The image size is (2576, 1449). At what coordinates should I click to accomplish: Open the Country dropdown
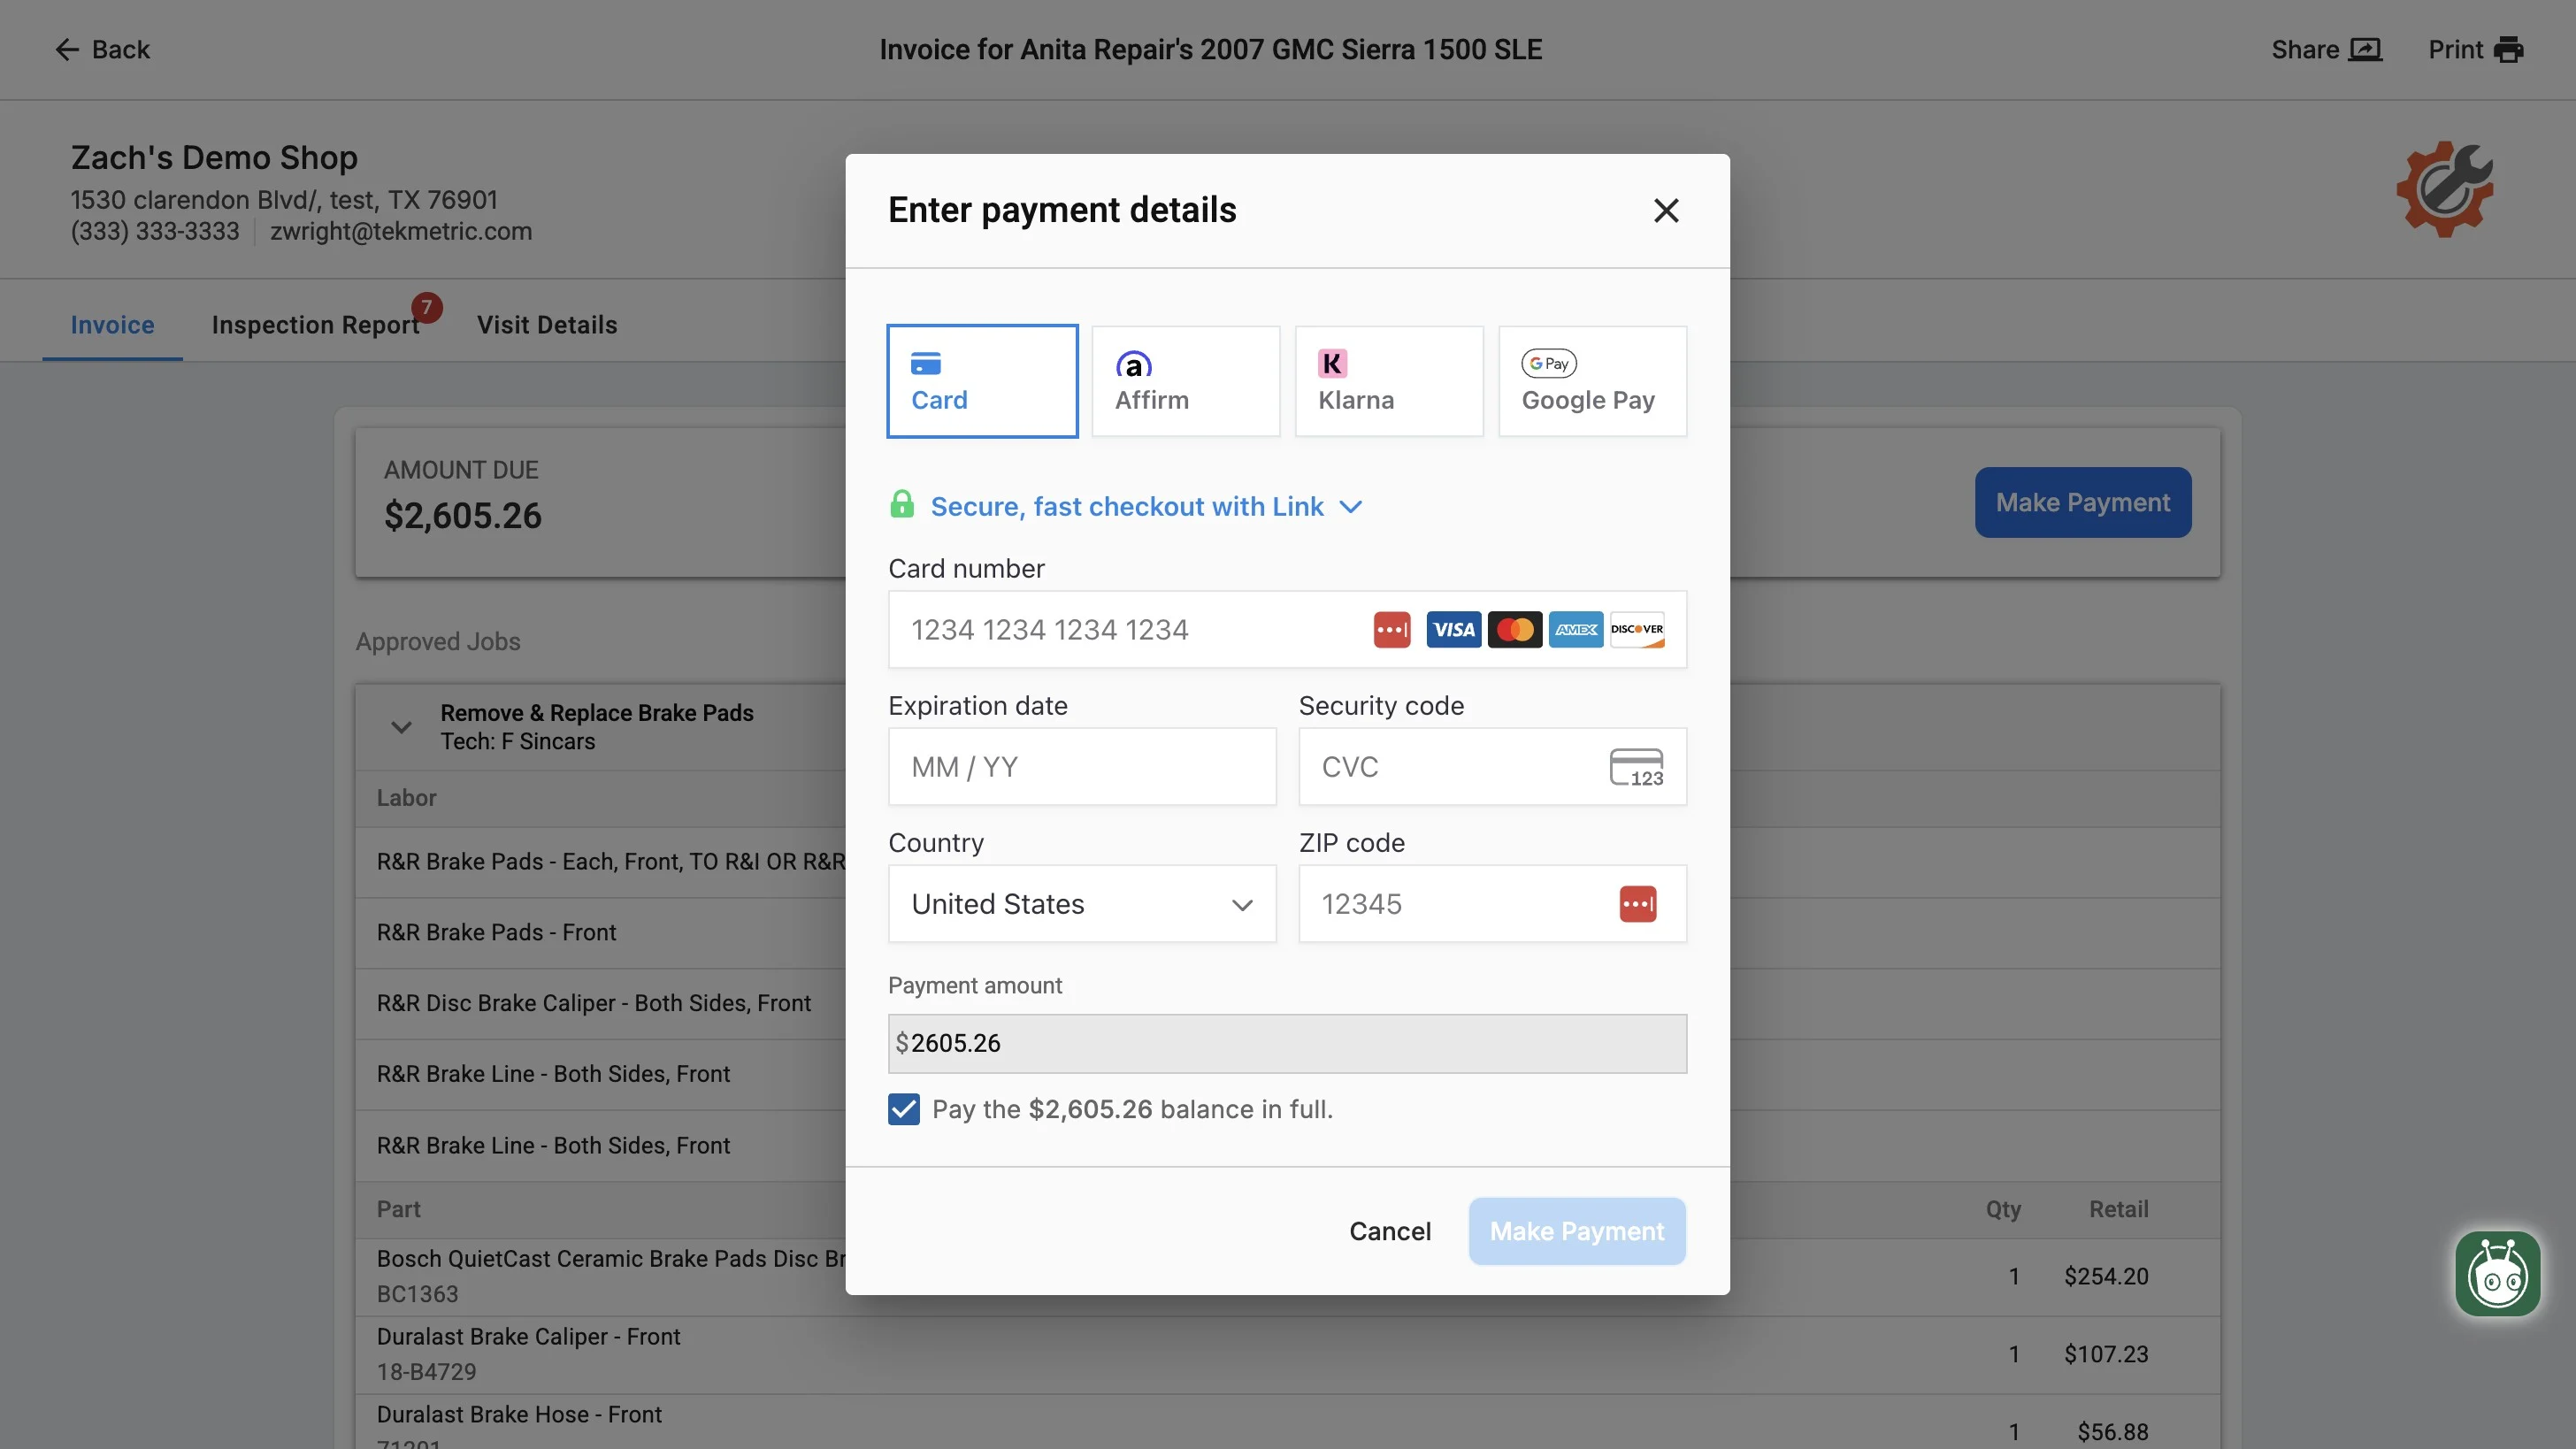[1081, 904]
